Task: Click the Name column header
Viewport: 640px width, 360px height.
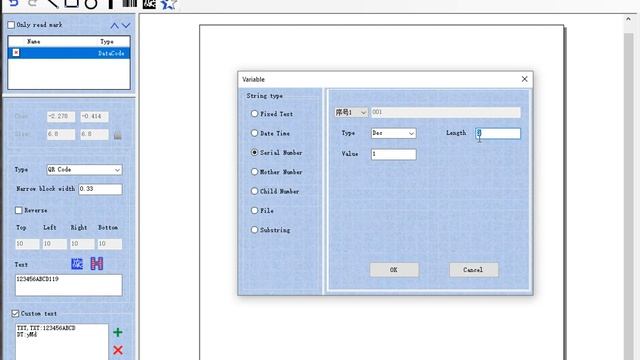Action: point(33,42)
